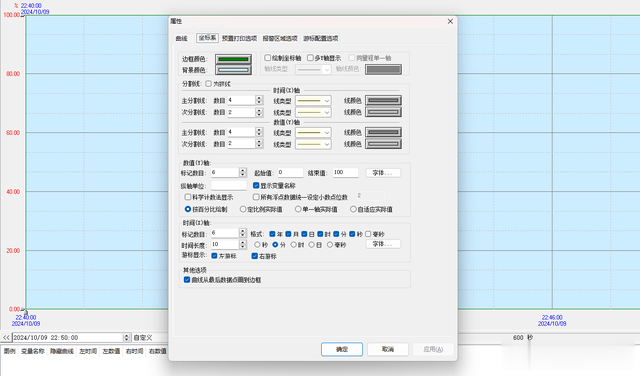Open time axis 次分割线 线颜色 swatch

coord(383,112)
